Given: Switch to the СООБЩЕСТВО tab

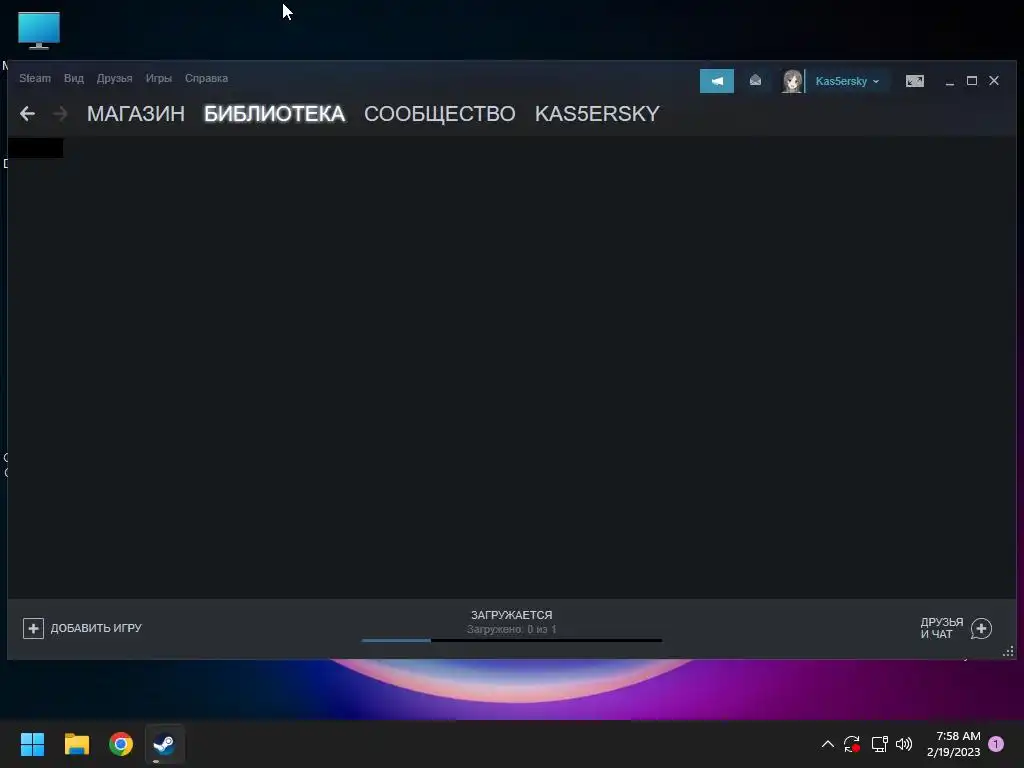Looking at the screenshot, I should (440, 114).
